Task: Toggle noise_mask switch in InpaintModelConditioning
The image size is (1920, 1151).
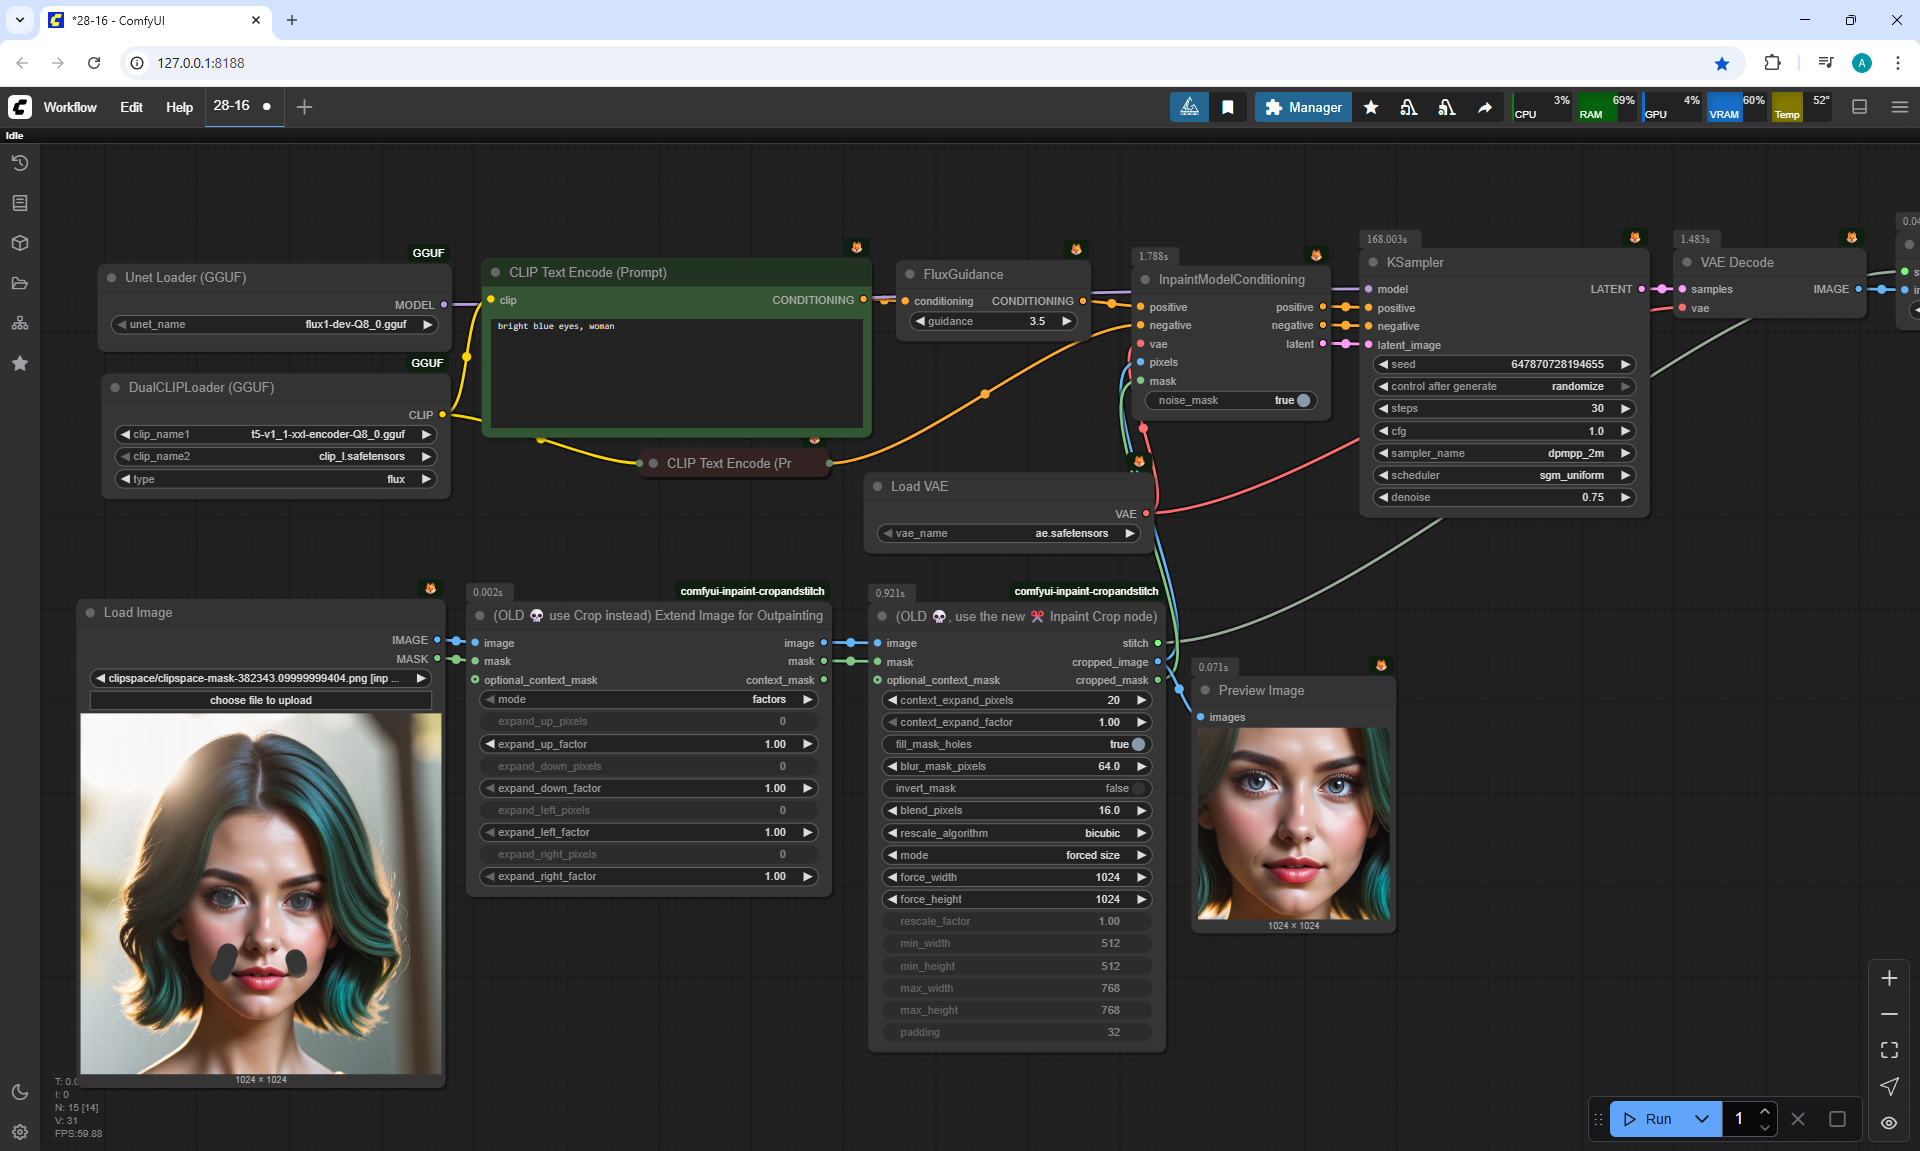Action: coord(1302,401)
